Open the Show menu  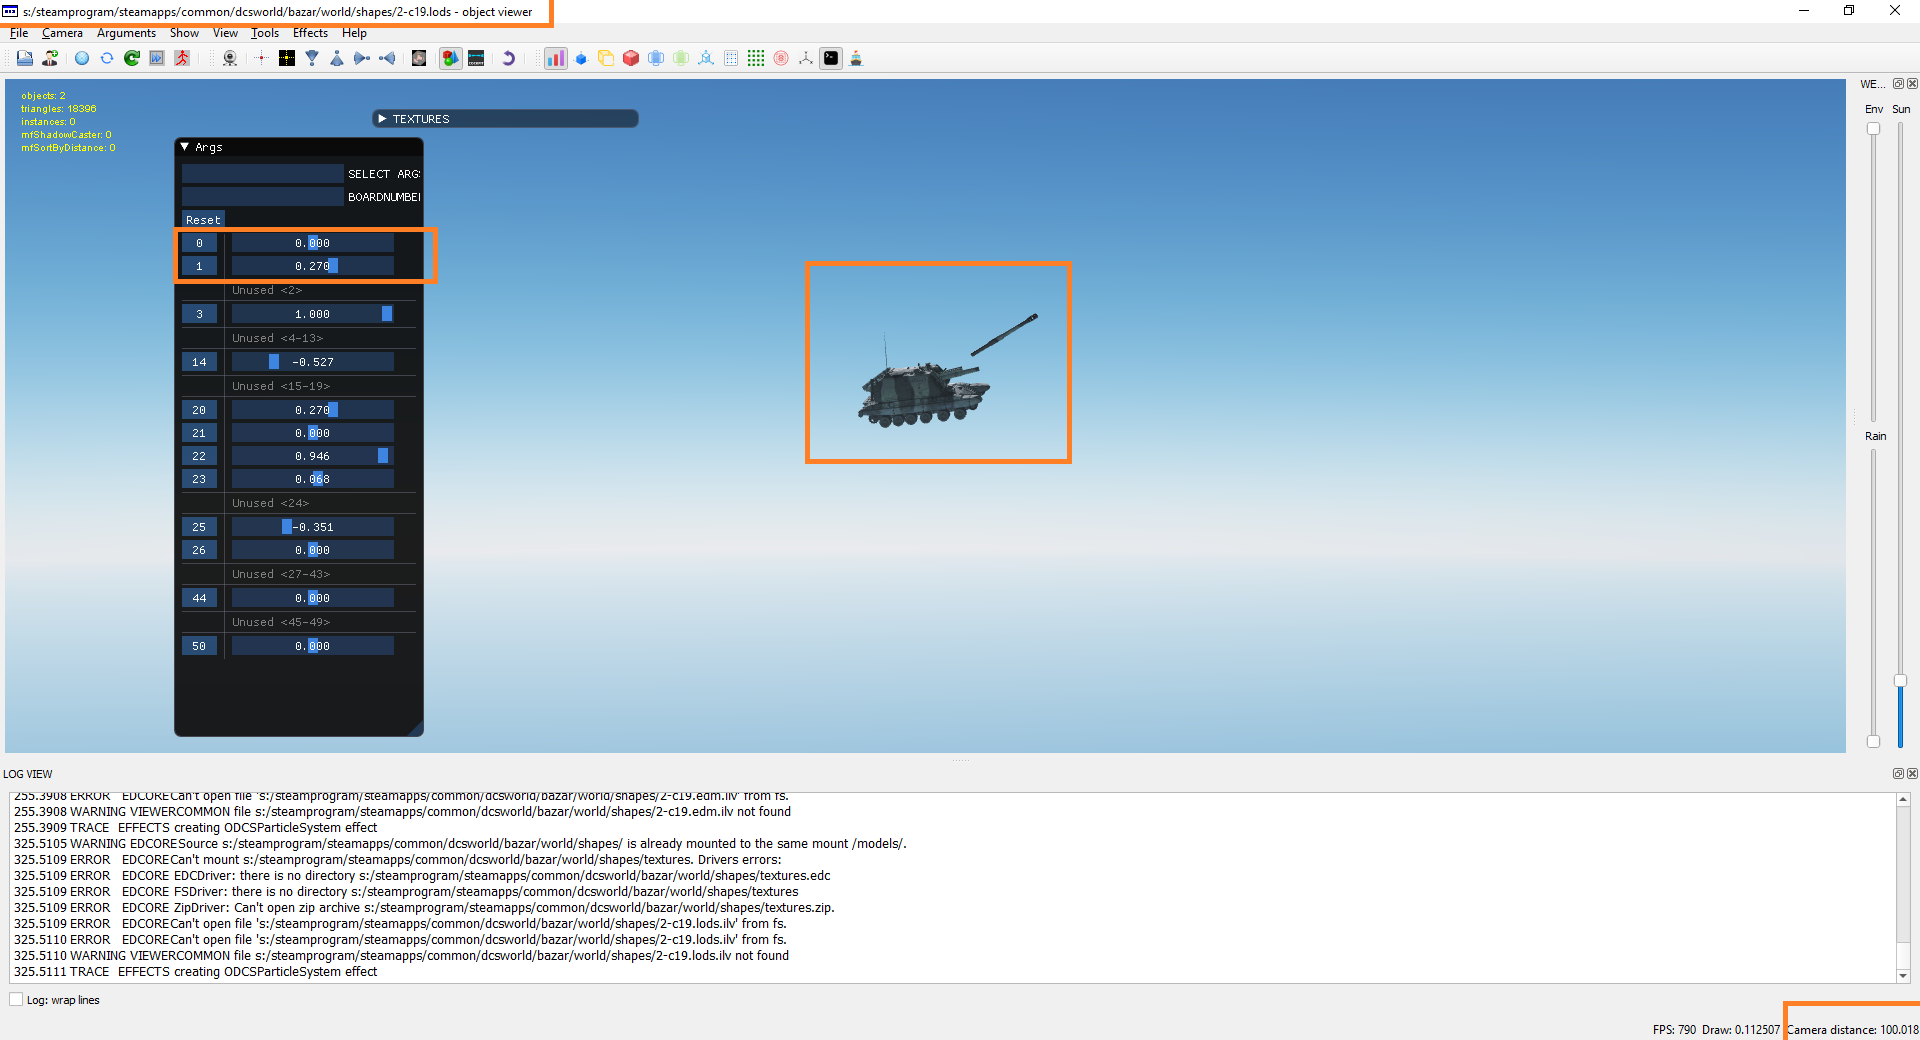184,33
